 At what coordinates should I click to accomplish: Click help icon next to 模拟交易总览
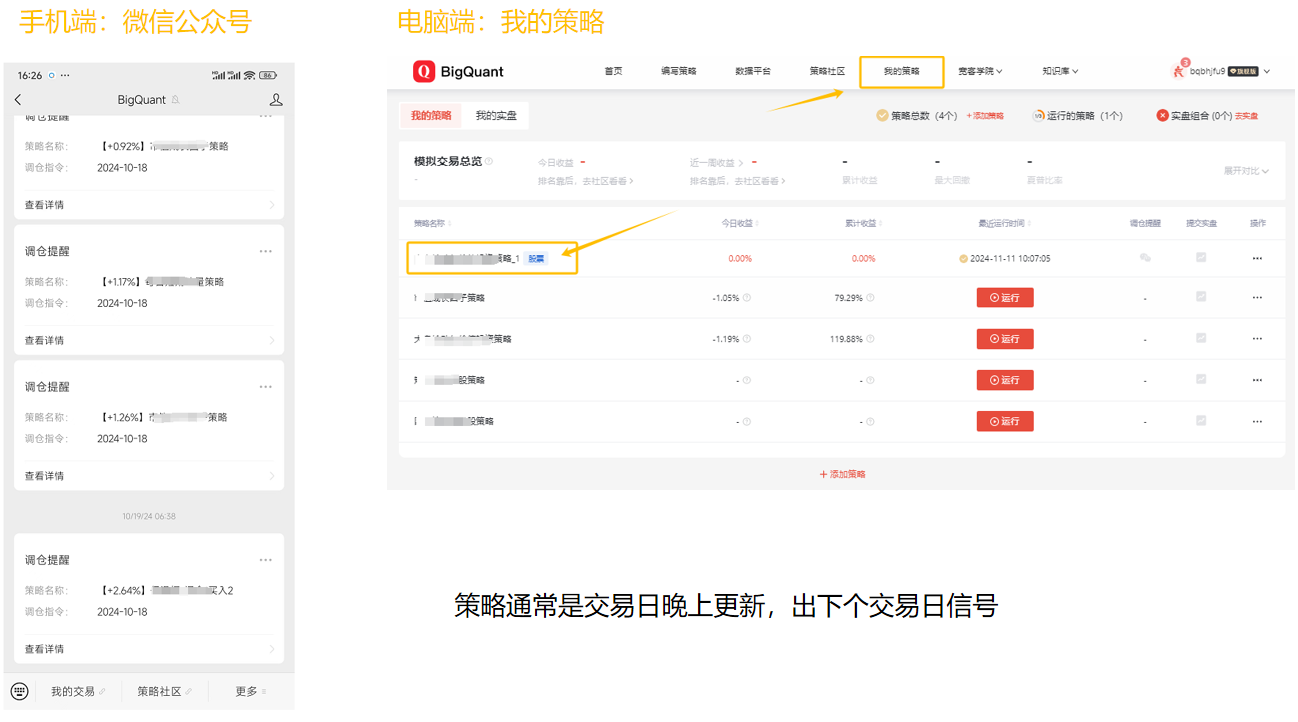(489, 161)
